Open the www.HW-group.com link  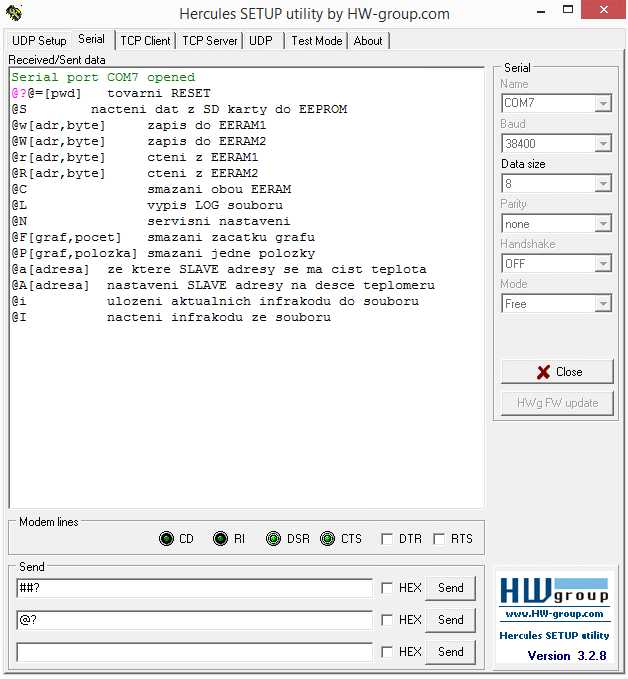[554, 614]
